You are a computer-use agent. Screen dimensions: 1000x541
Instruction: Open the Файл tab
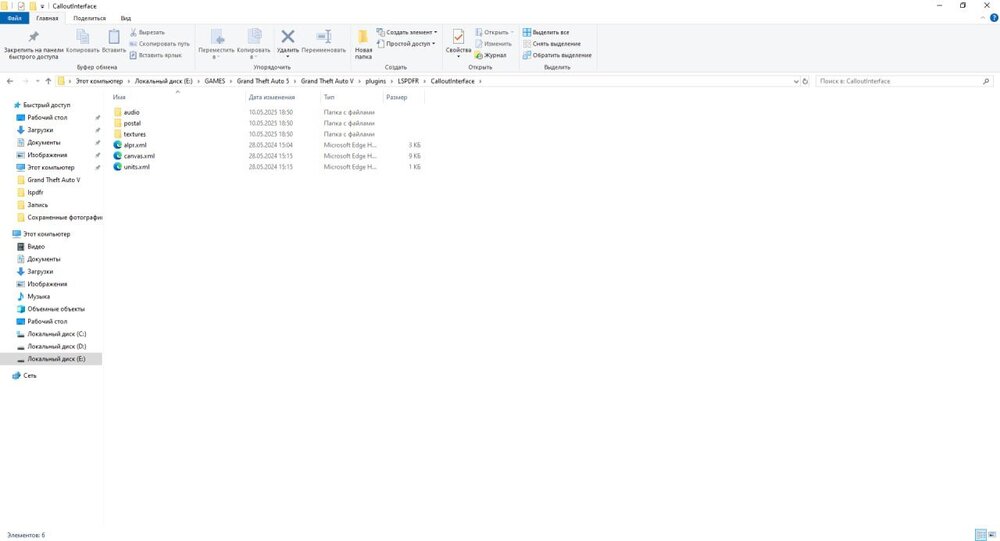(14, 18)
